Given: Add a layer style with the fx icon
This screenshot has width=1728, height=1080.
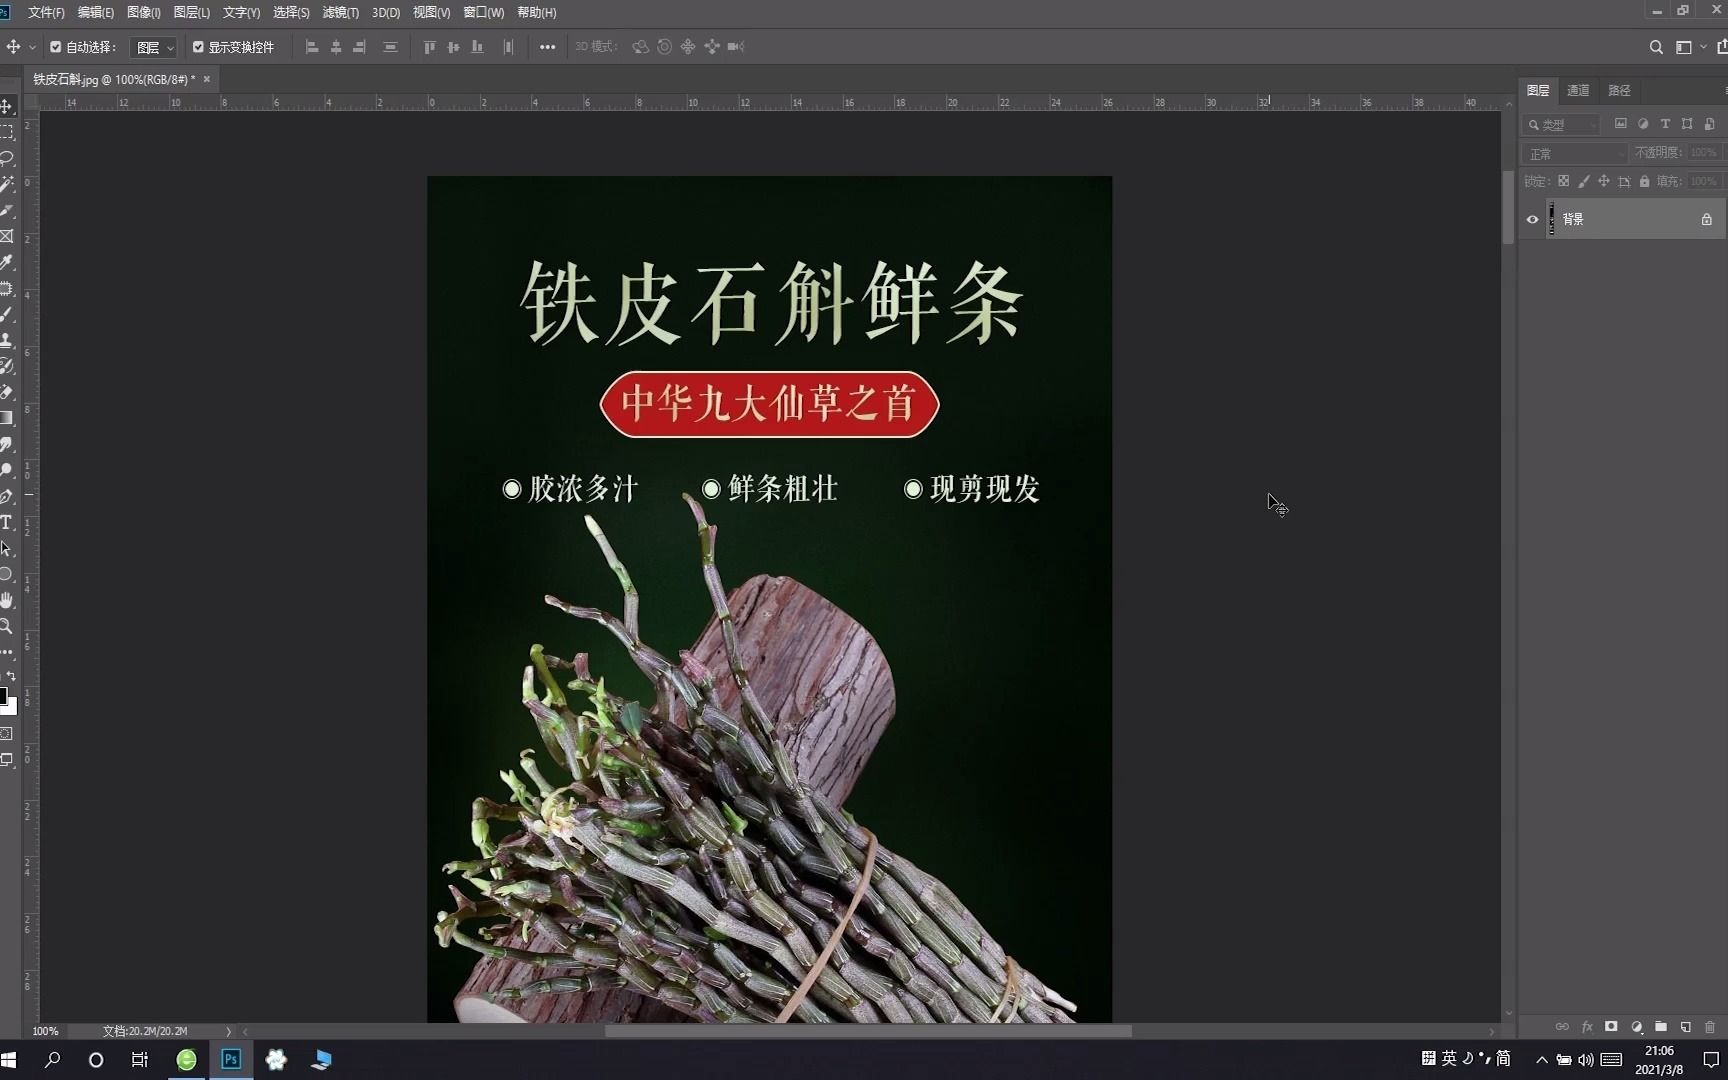Looking at the screenshot, I should tap(1587, 1027).
